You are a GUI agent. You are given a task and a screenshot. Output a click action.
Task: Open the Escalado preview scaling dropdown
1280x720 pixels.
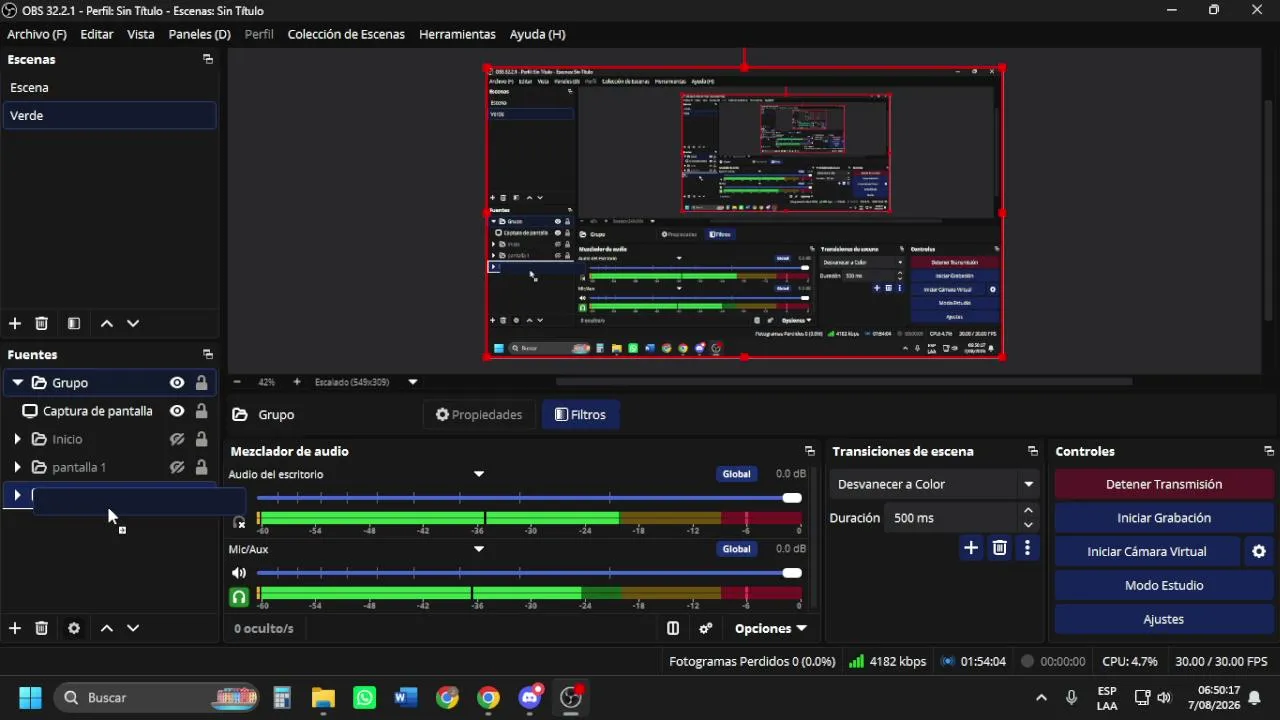pyautogui.click(x=413, y=382)
